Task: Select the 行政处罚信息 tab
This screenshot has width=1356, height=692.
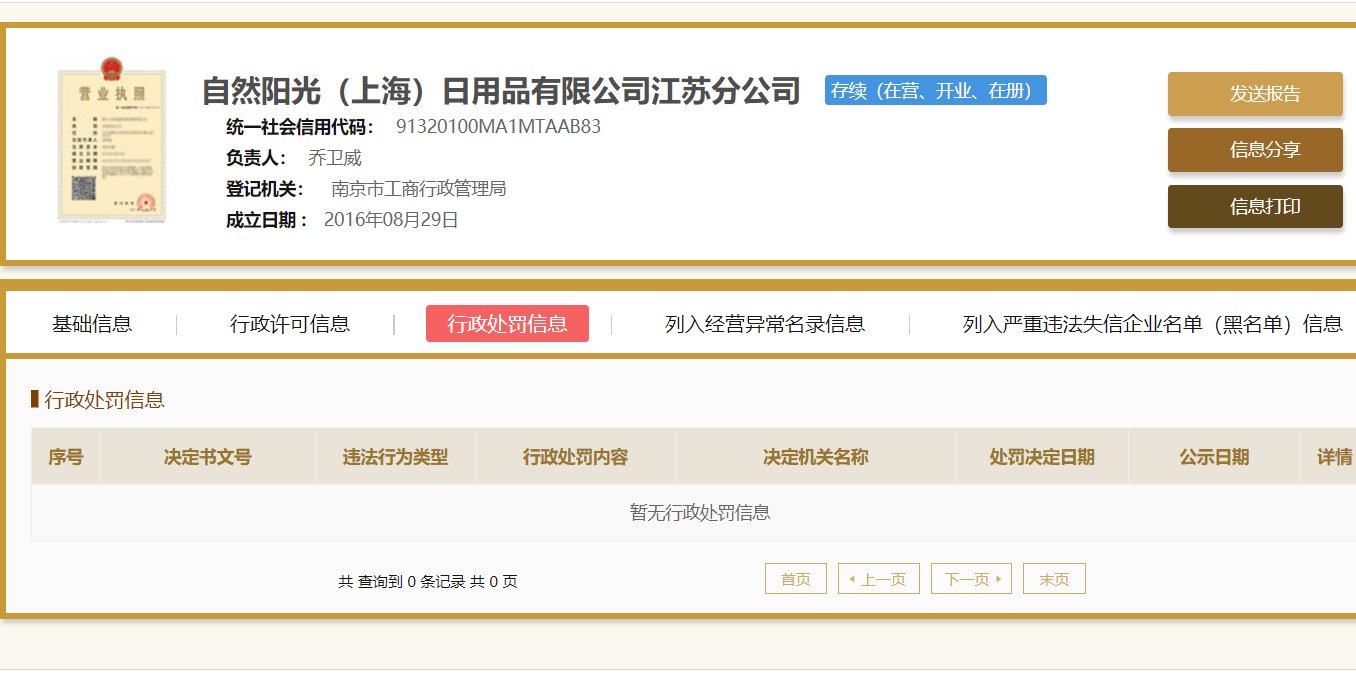Action: pos(507,323)
